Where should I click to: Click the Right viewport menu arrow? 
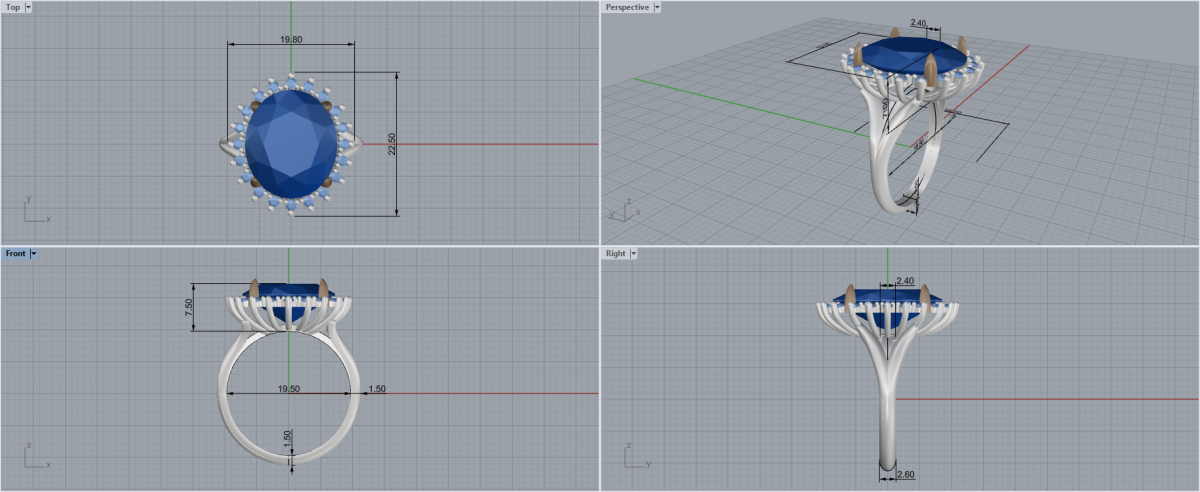click(x=634, y=254)
